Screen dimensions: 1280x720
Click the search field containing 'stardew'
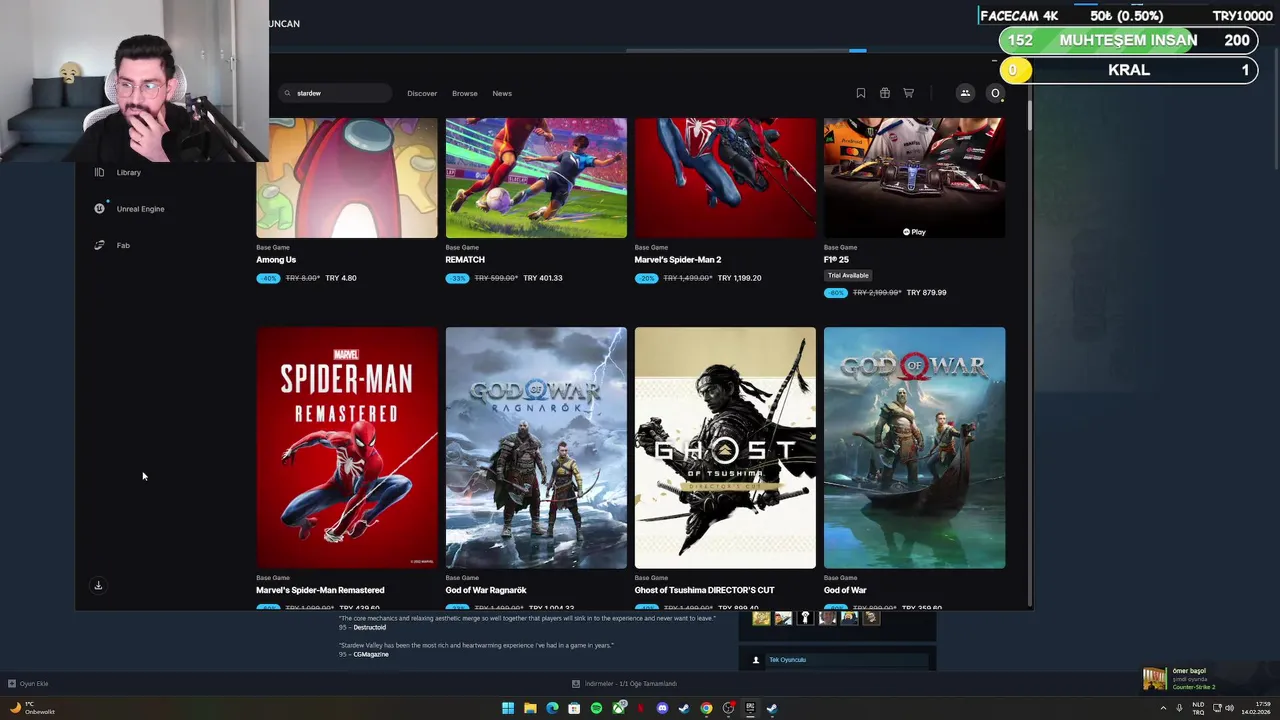pos(336,93)
